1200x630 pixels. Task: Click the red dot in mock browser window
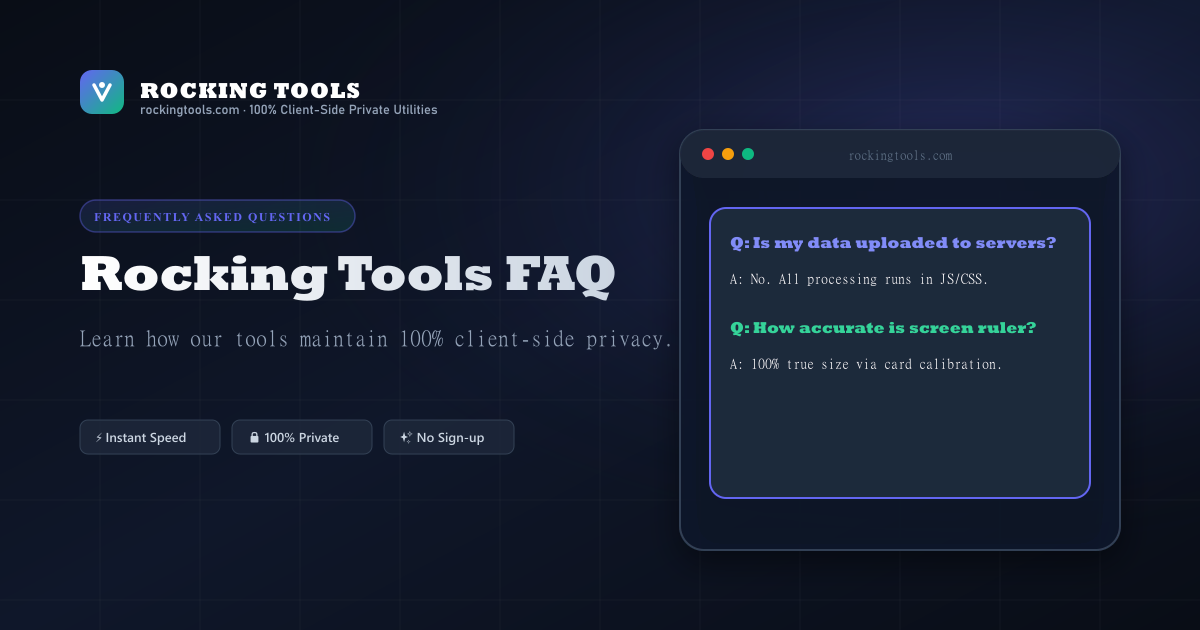point(708,154)
